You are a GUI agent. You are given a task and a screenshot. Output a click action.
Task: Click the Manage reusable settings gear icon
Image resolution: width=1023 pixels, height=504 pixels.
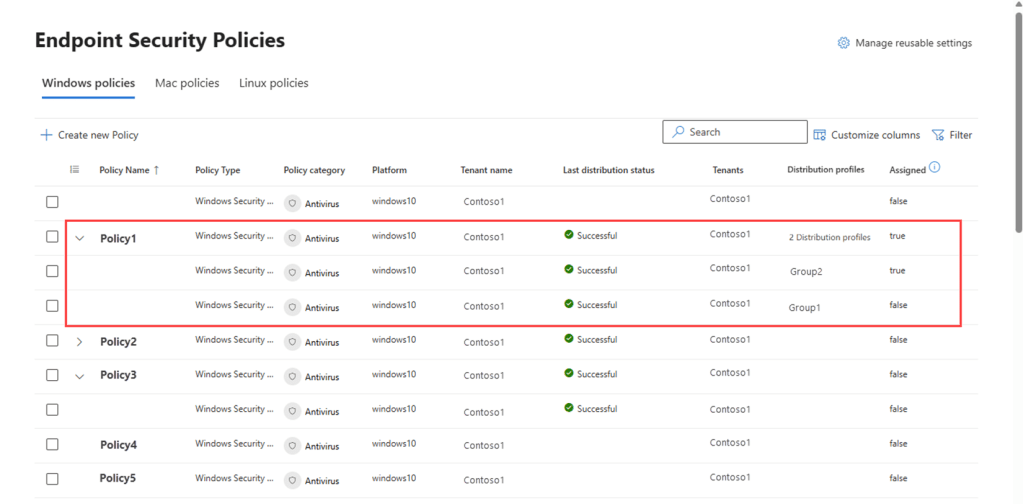843,43
